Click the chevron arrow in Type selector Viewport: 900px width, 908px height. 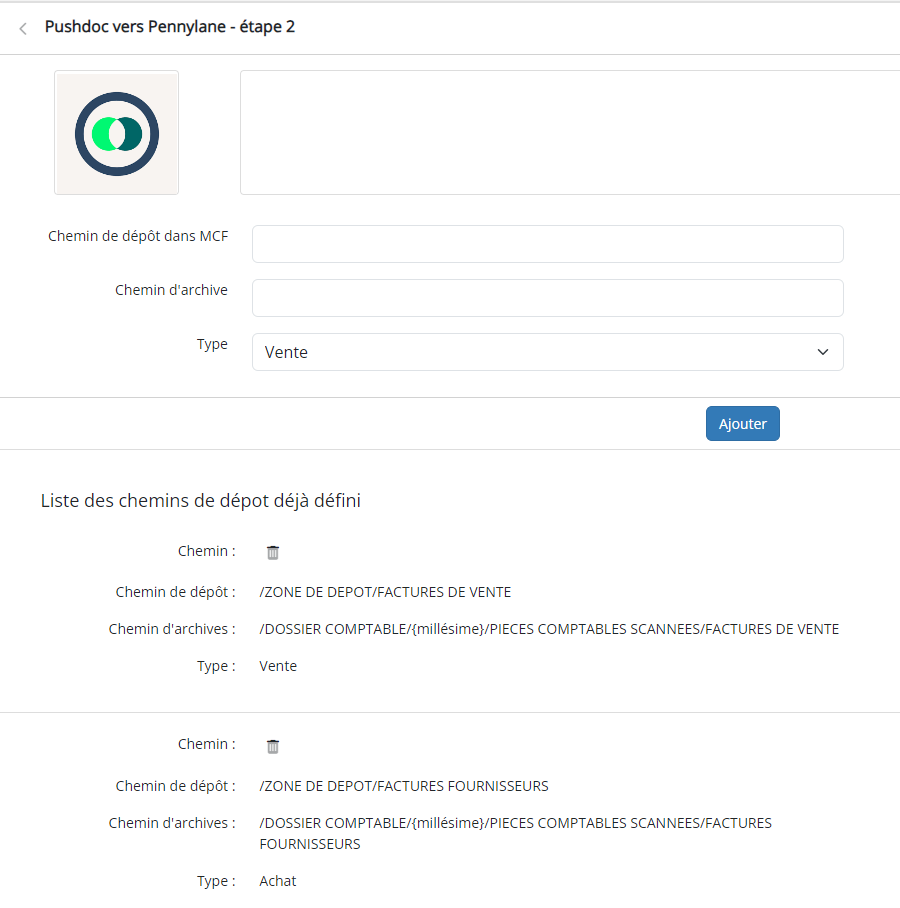tap(822, 352)
